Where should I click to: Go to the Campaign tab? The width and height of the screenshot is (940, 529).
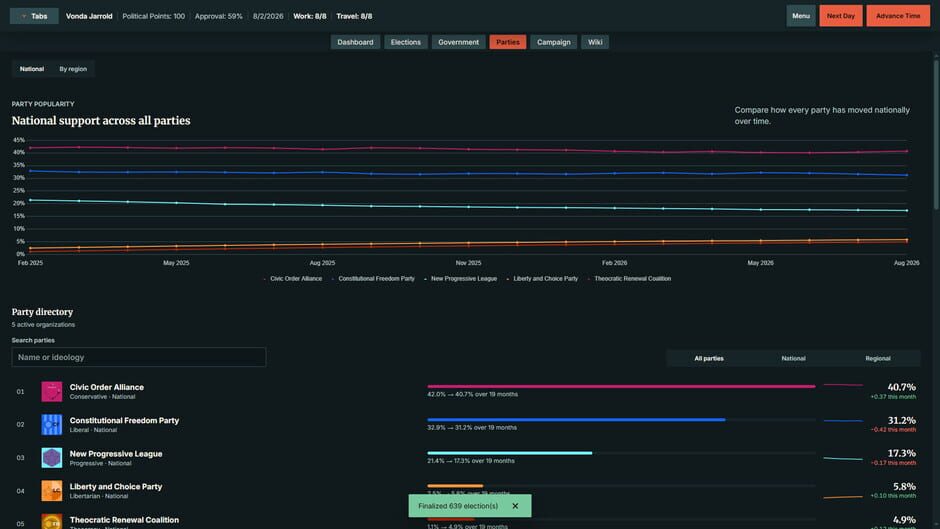[x=553, y=42]
